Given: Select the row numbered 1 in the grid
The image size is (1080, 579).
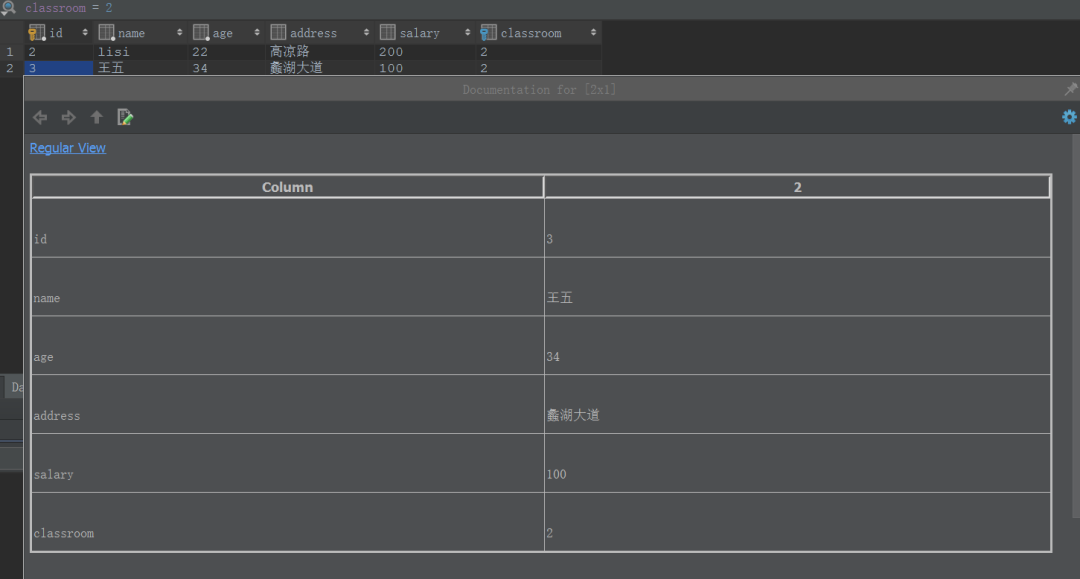Looking at the screenshot, I should [x=9, y=51].
